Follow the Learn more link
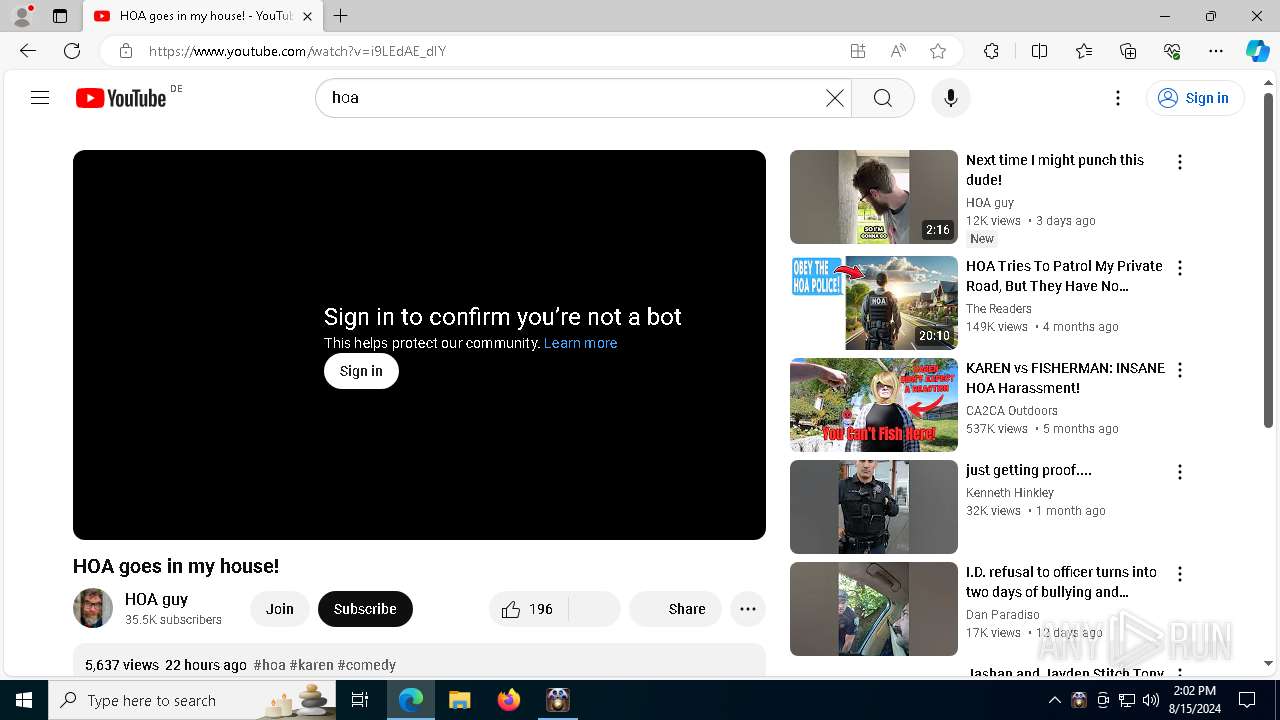 pyautogui.click(x=580, y=343)
